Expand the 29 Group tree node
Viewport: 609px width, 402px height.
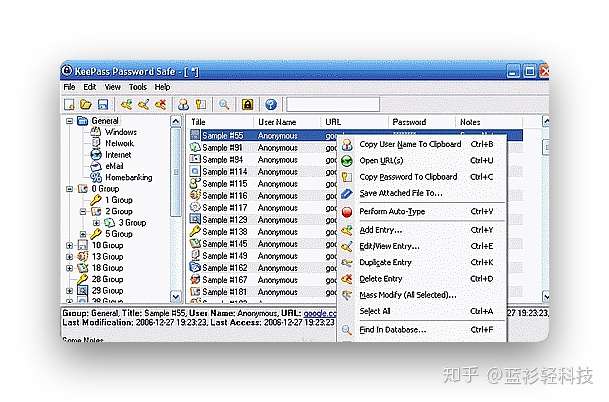tap(70, 291)
